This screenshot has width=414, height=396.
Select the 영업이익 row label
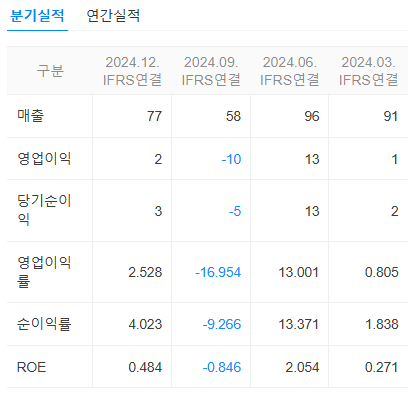point(44,158)
